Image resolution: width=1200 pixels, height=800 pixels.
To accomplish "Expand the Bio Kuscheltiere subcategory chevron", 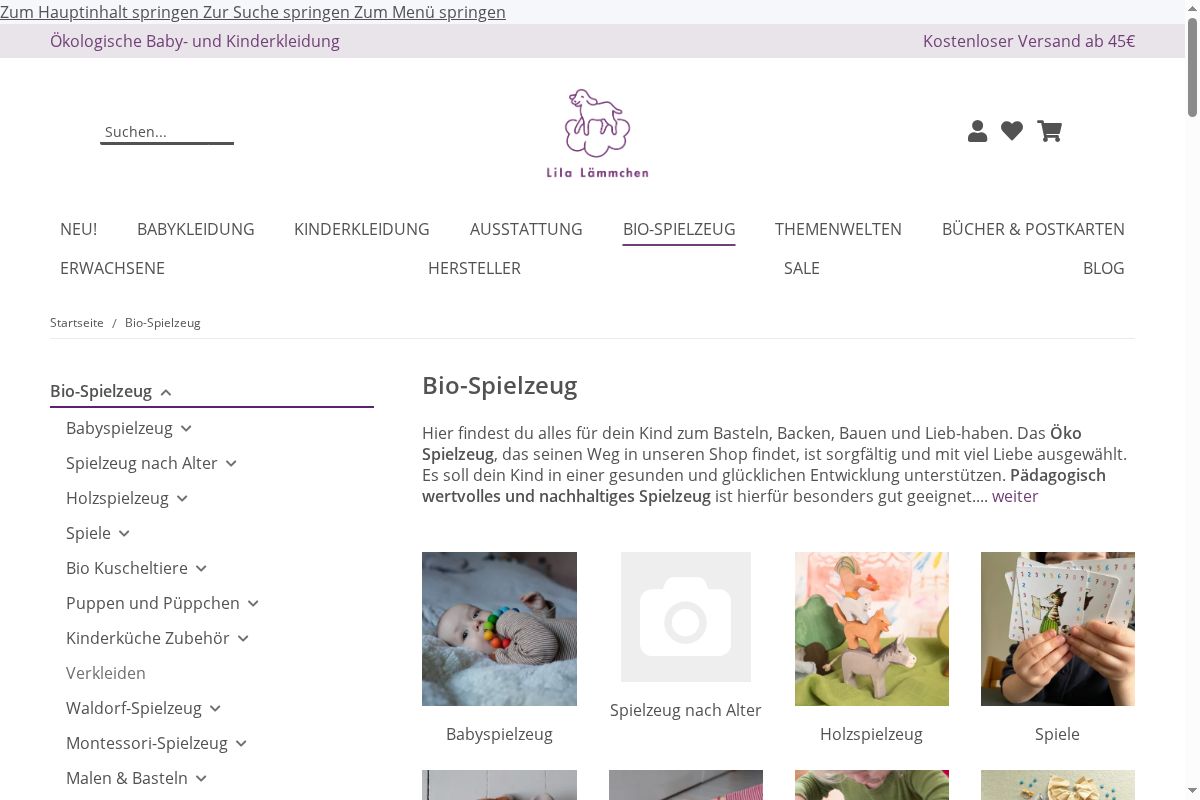I will 201,569.
